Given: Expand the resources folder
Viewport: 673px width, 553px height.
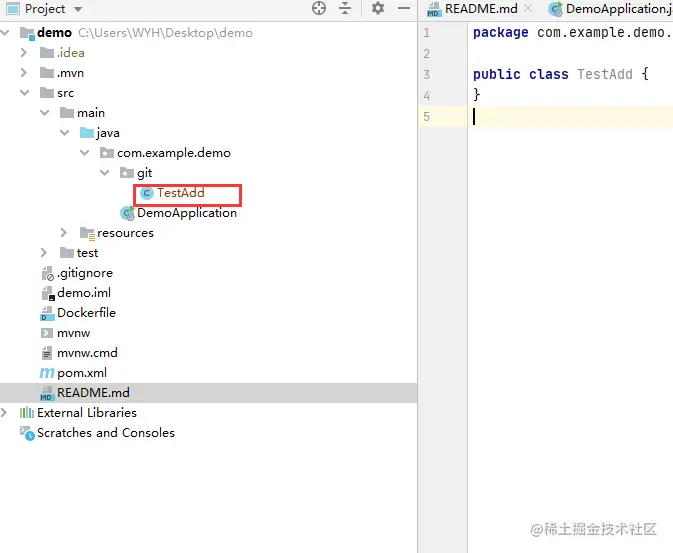Looking at the screenshot, I should (64, 233).
